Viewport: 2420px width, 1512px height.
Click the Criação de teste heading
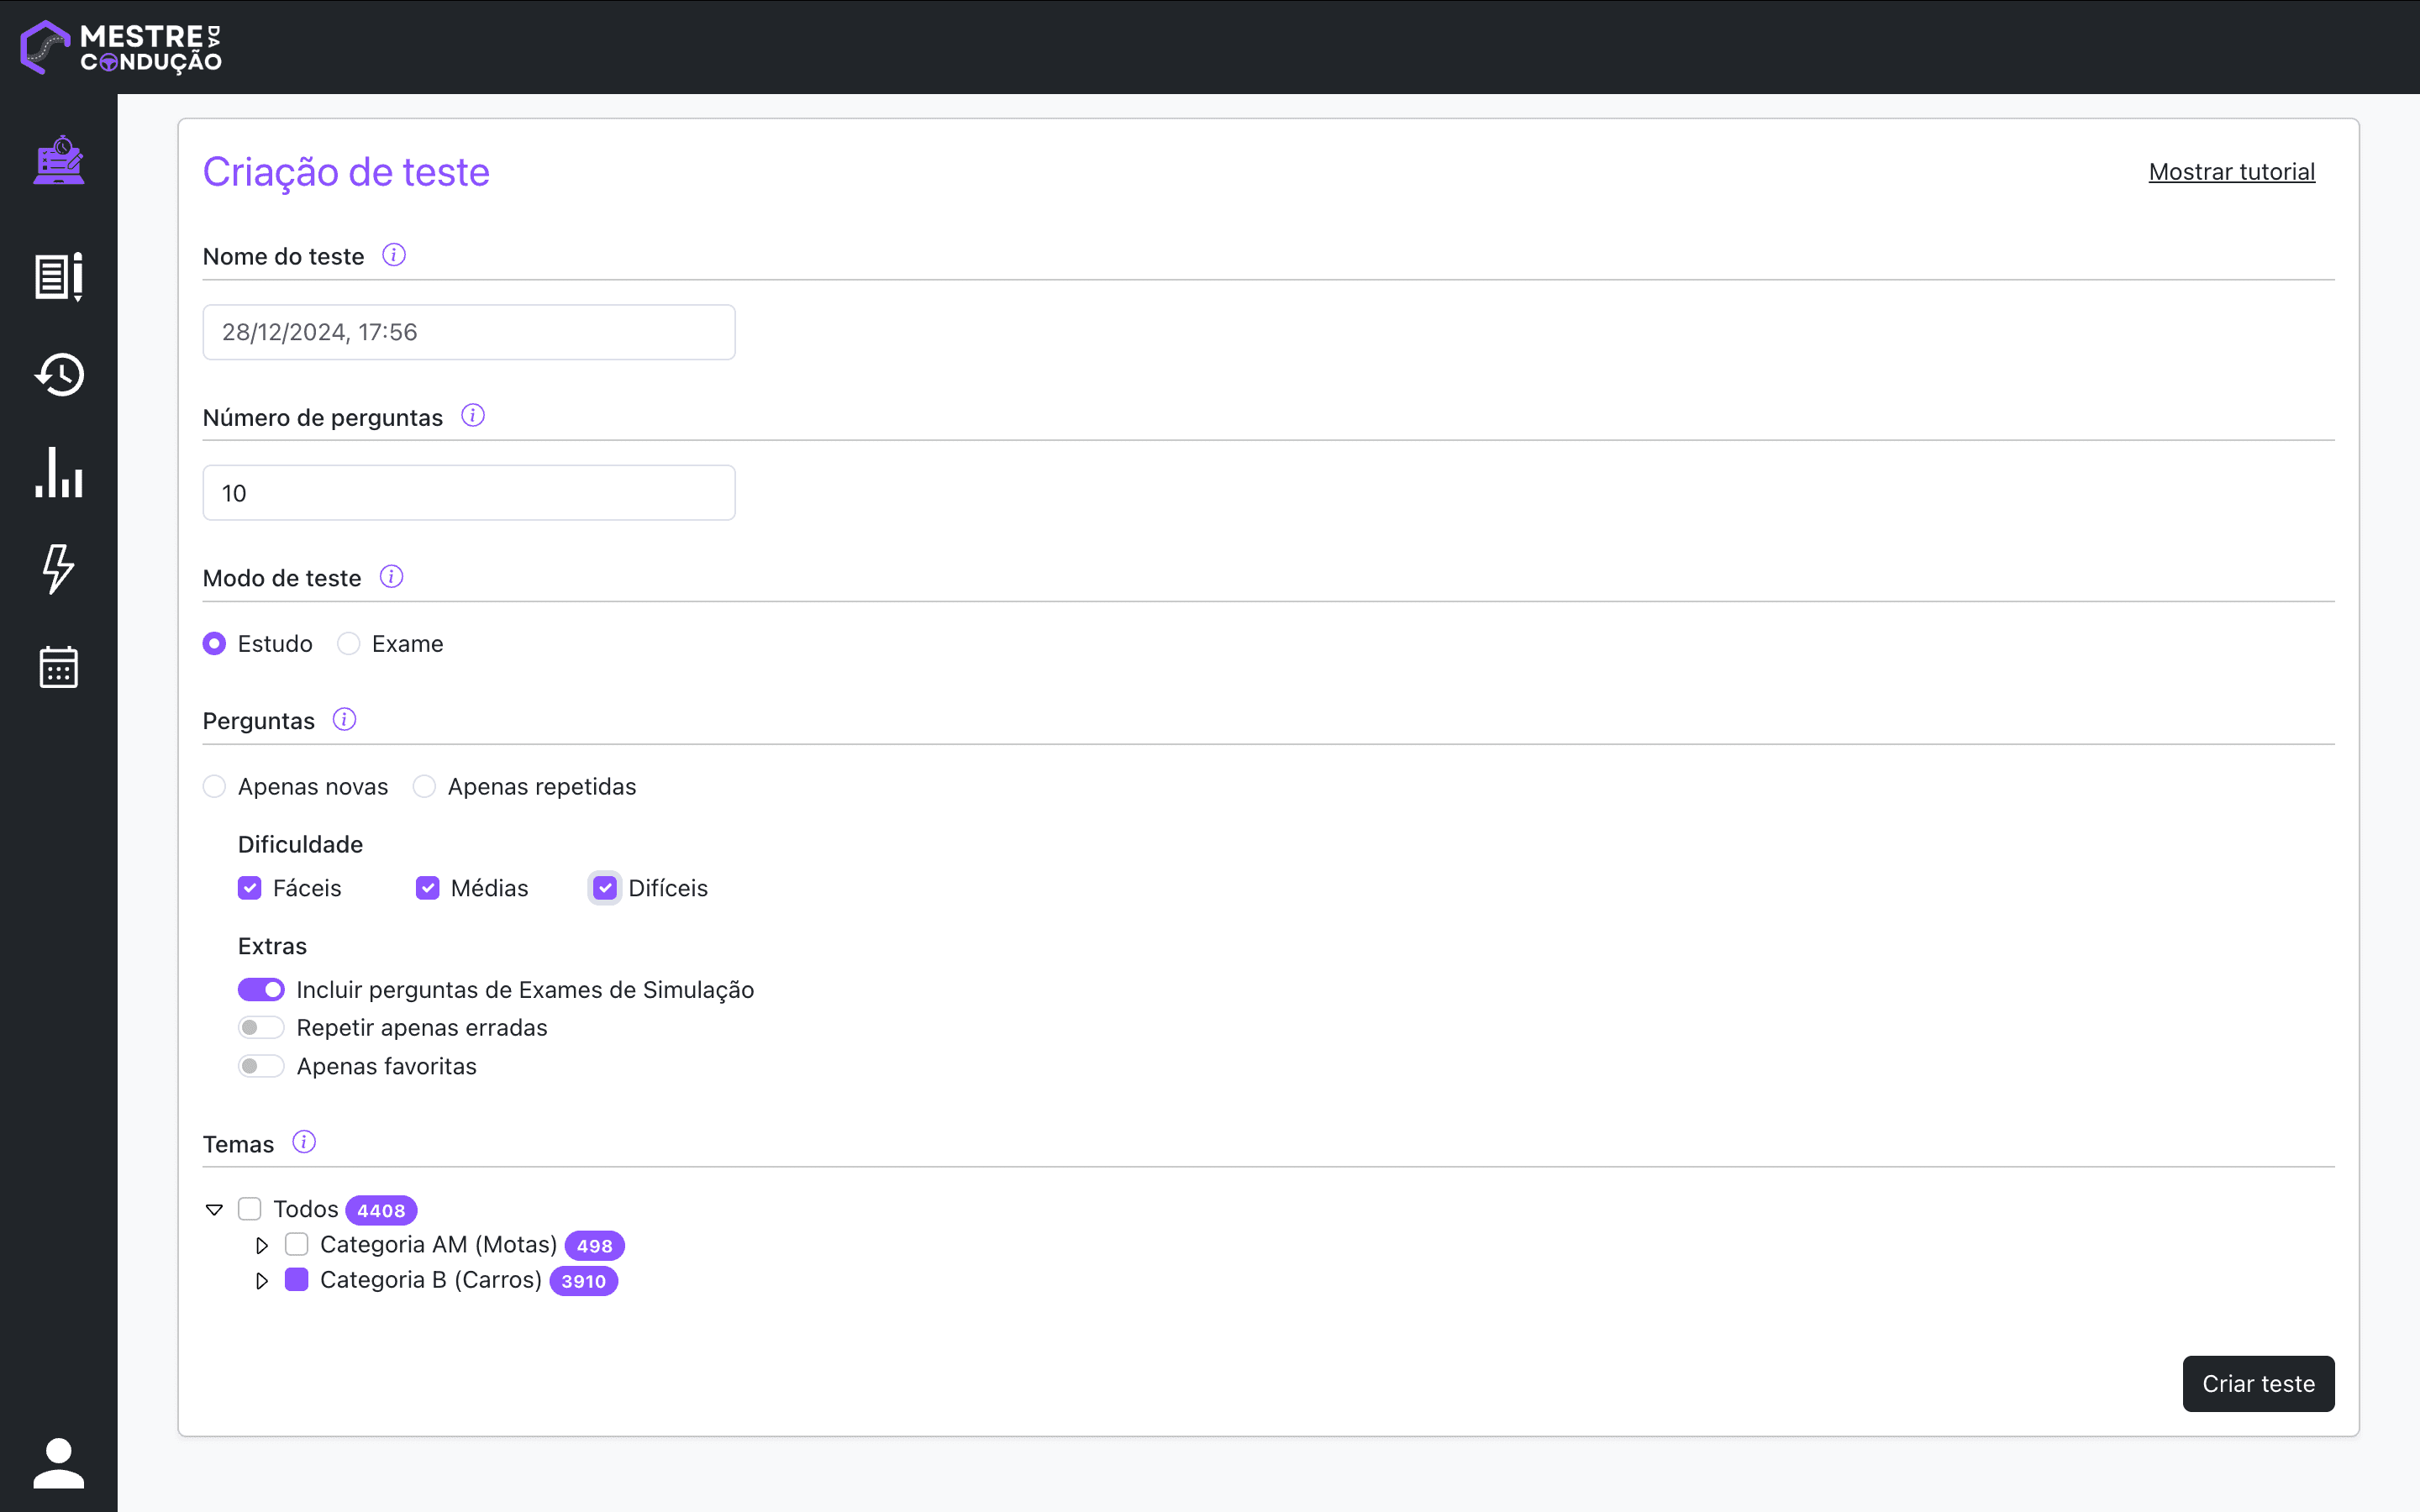tap(346, 172)
